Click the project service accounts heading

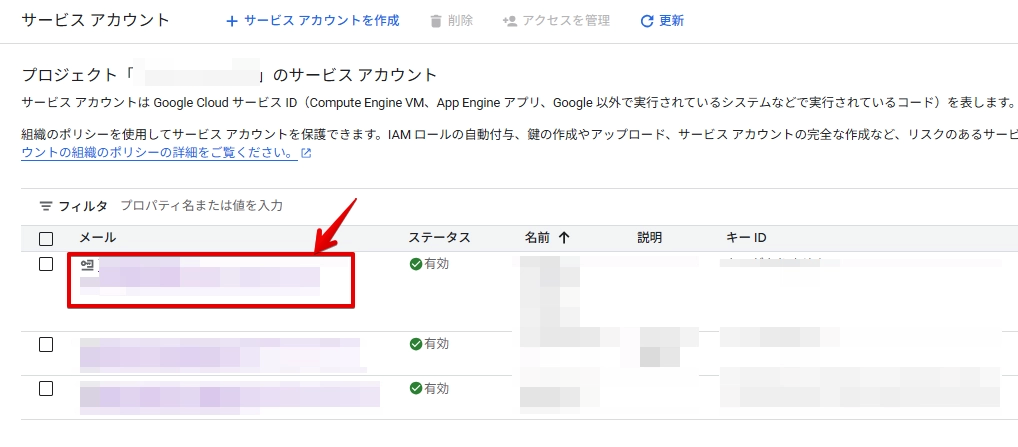(x=229, y=75)
